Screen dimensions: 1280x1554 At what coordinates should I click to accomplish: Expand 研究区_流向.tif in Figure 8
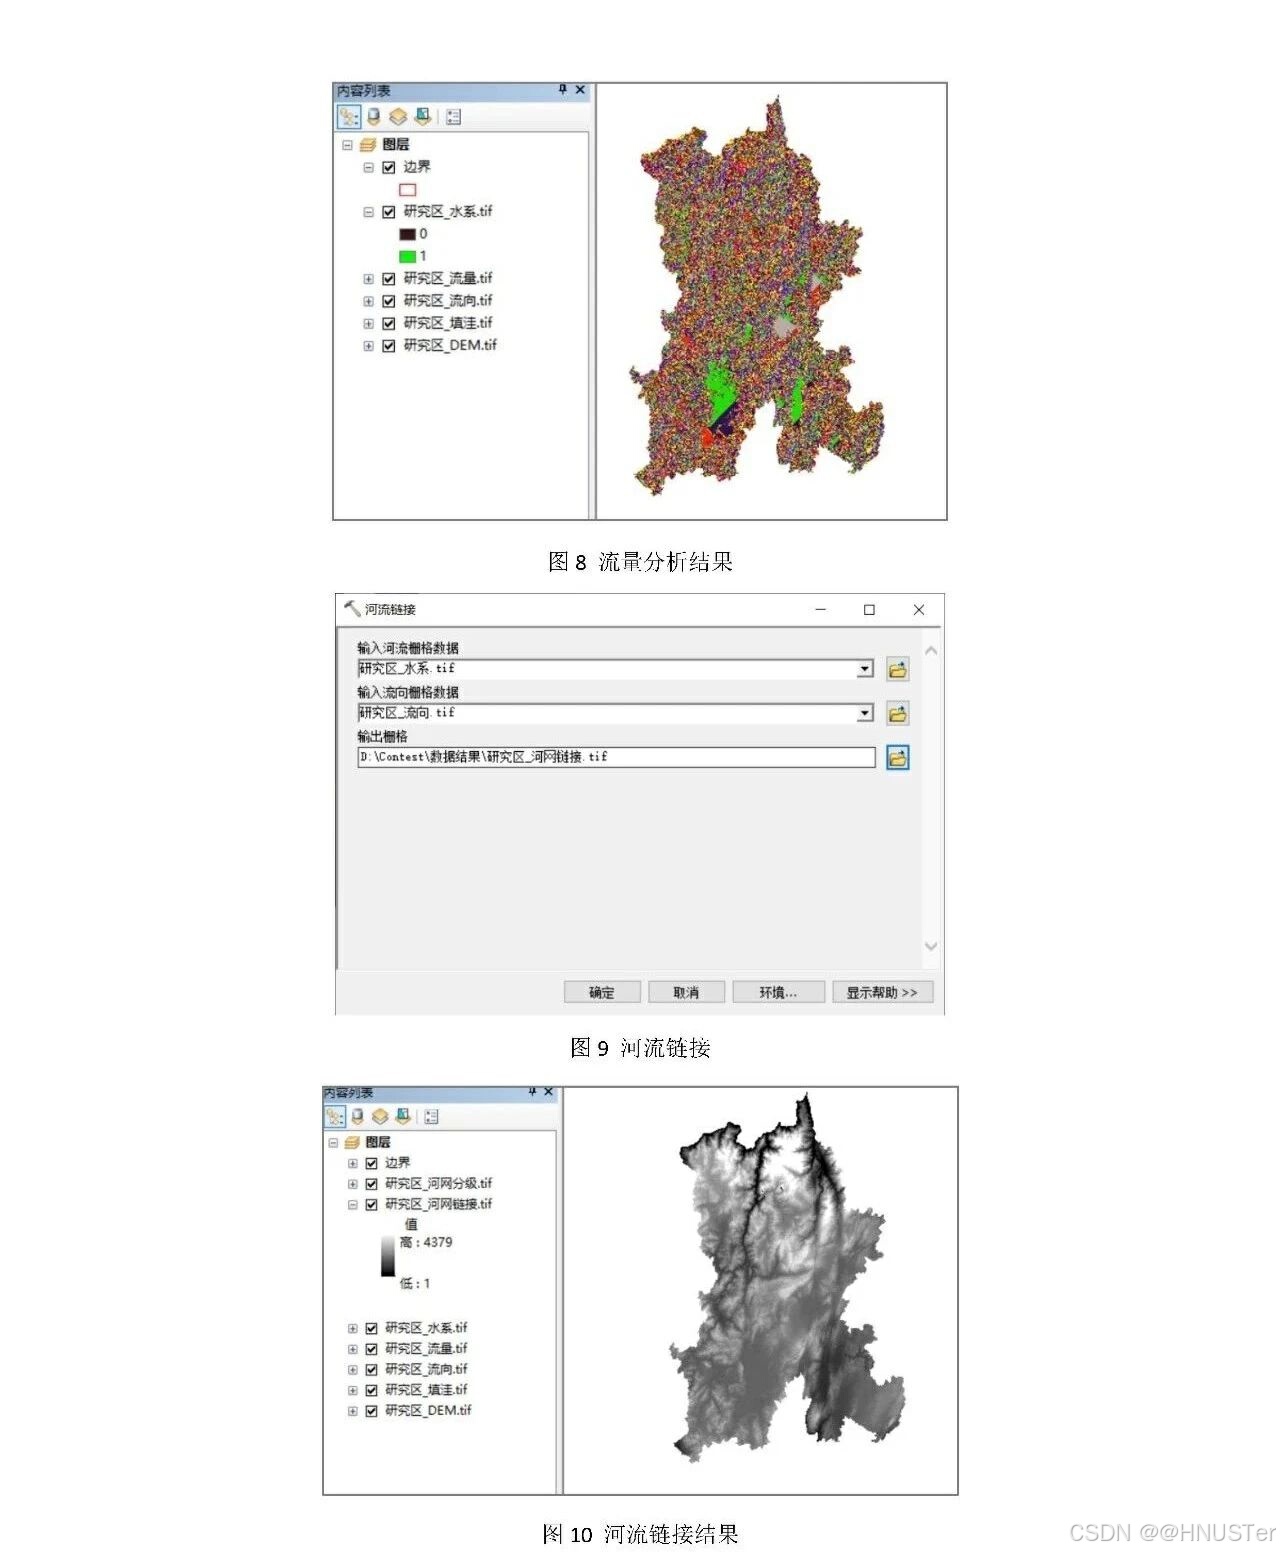click(x=368, y=301)
